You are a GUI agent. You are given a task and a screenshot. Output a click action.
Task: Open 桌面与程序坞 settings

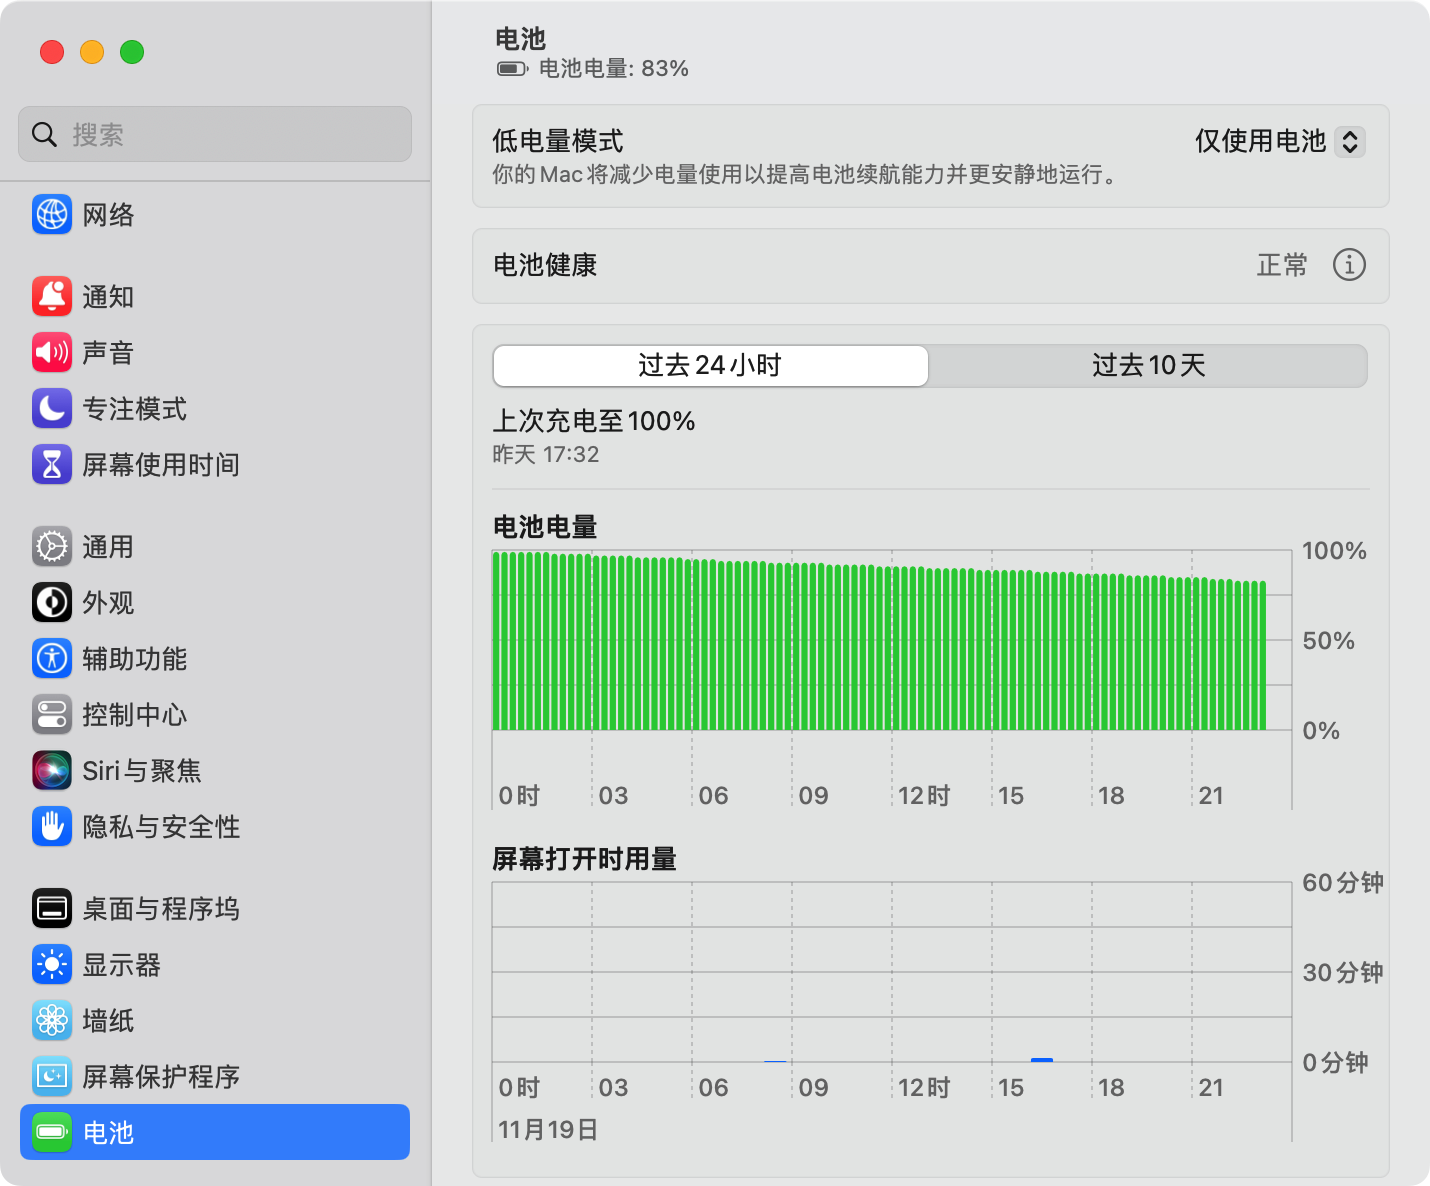(160, 909)
